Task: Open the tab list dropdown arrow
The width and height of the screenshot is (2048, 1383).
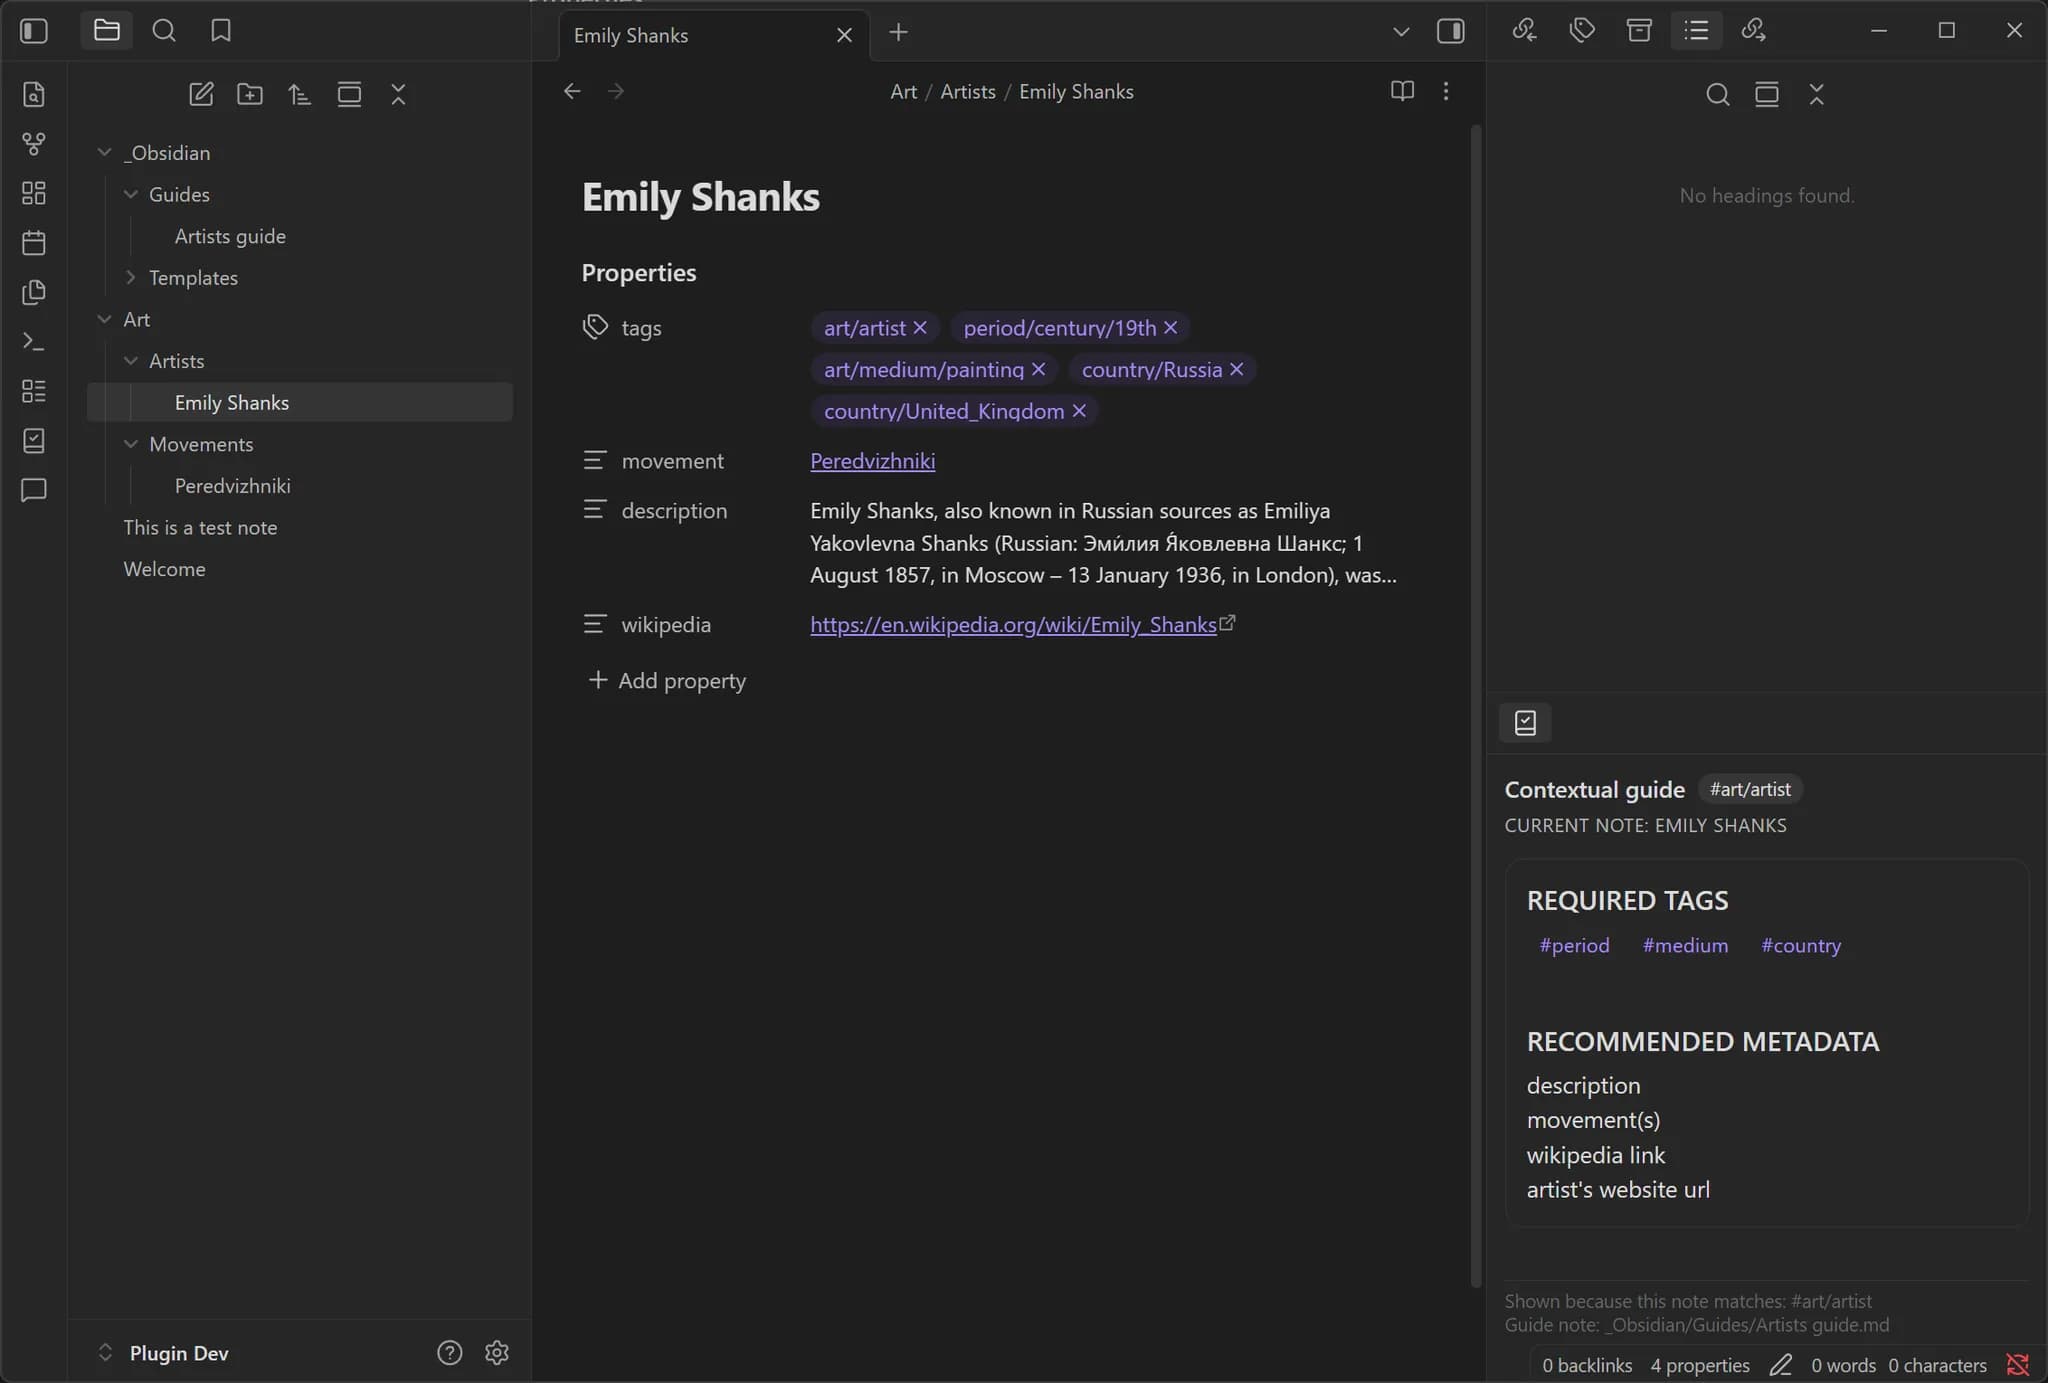Action: (x=1401, y=32)
